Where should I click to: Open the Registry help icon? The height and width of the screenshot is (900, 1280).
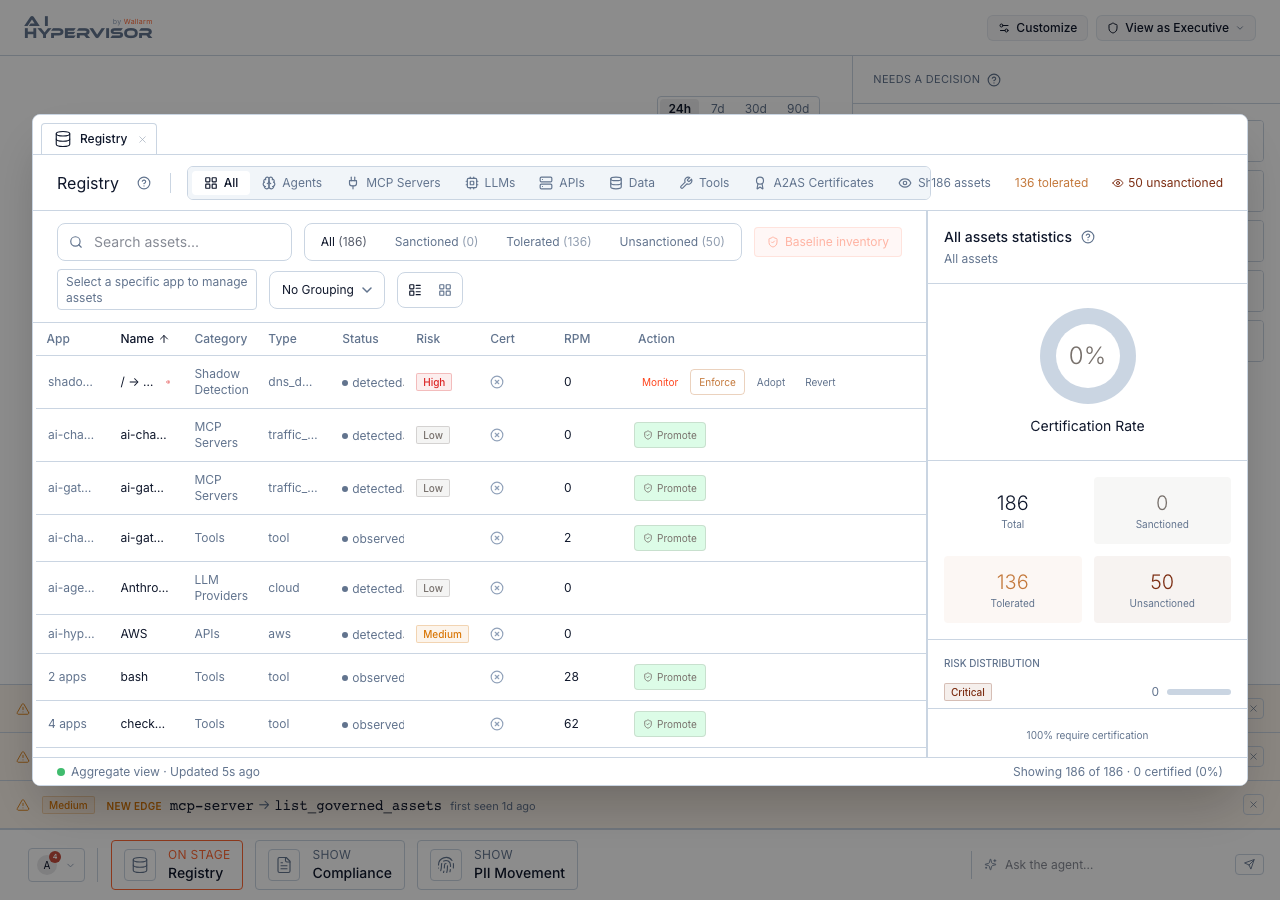pyautogui.click(x=144, y=183)
